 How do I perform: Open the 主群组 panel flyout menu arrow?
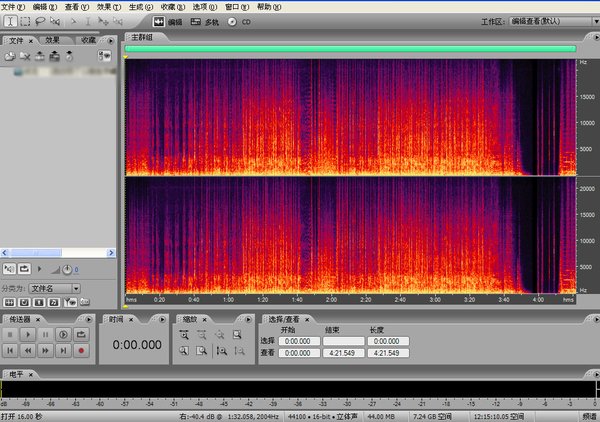[x=596, y=37]
